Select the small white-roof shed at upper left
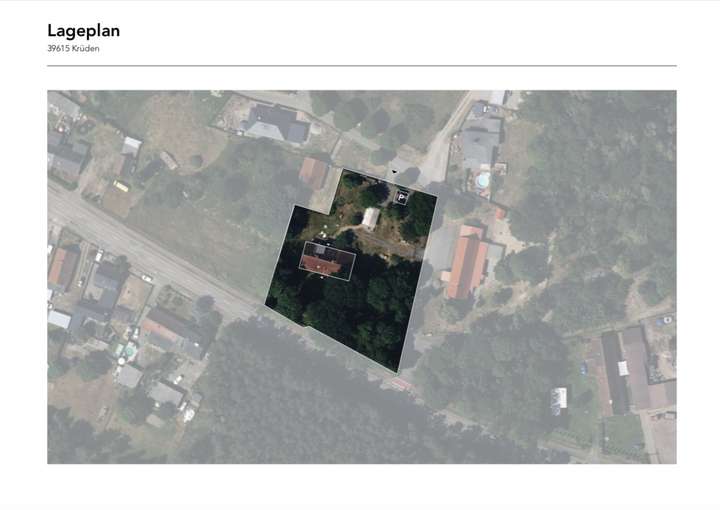This screenshot has width=720, height=510. tap(131, 146)
